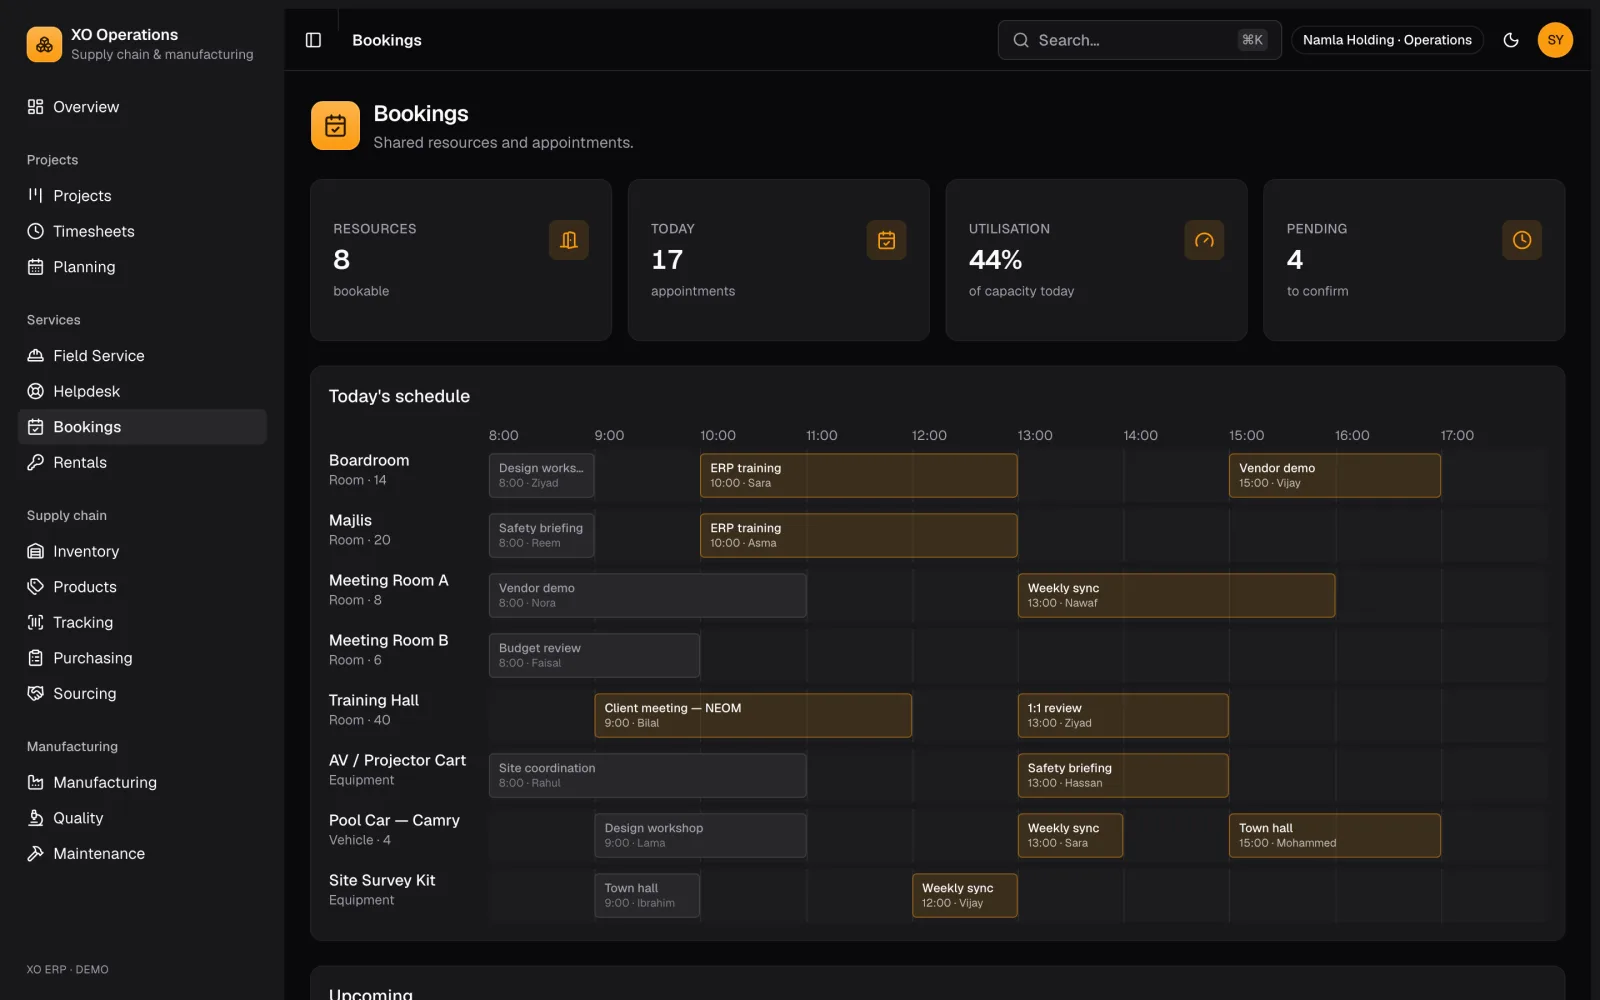1600x1000 pixels.
Task: Click the Quality microscope icon
Action: (36, 818)
